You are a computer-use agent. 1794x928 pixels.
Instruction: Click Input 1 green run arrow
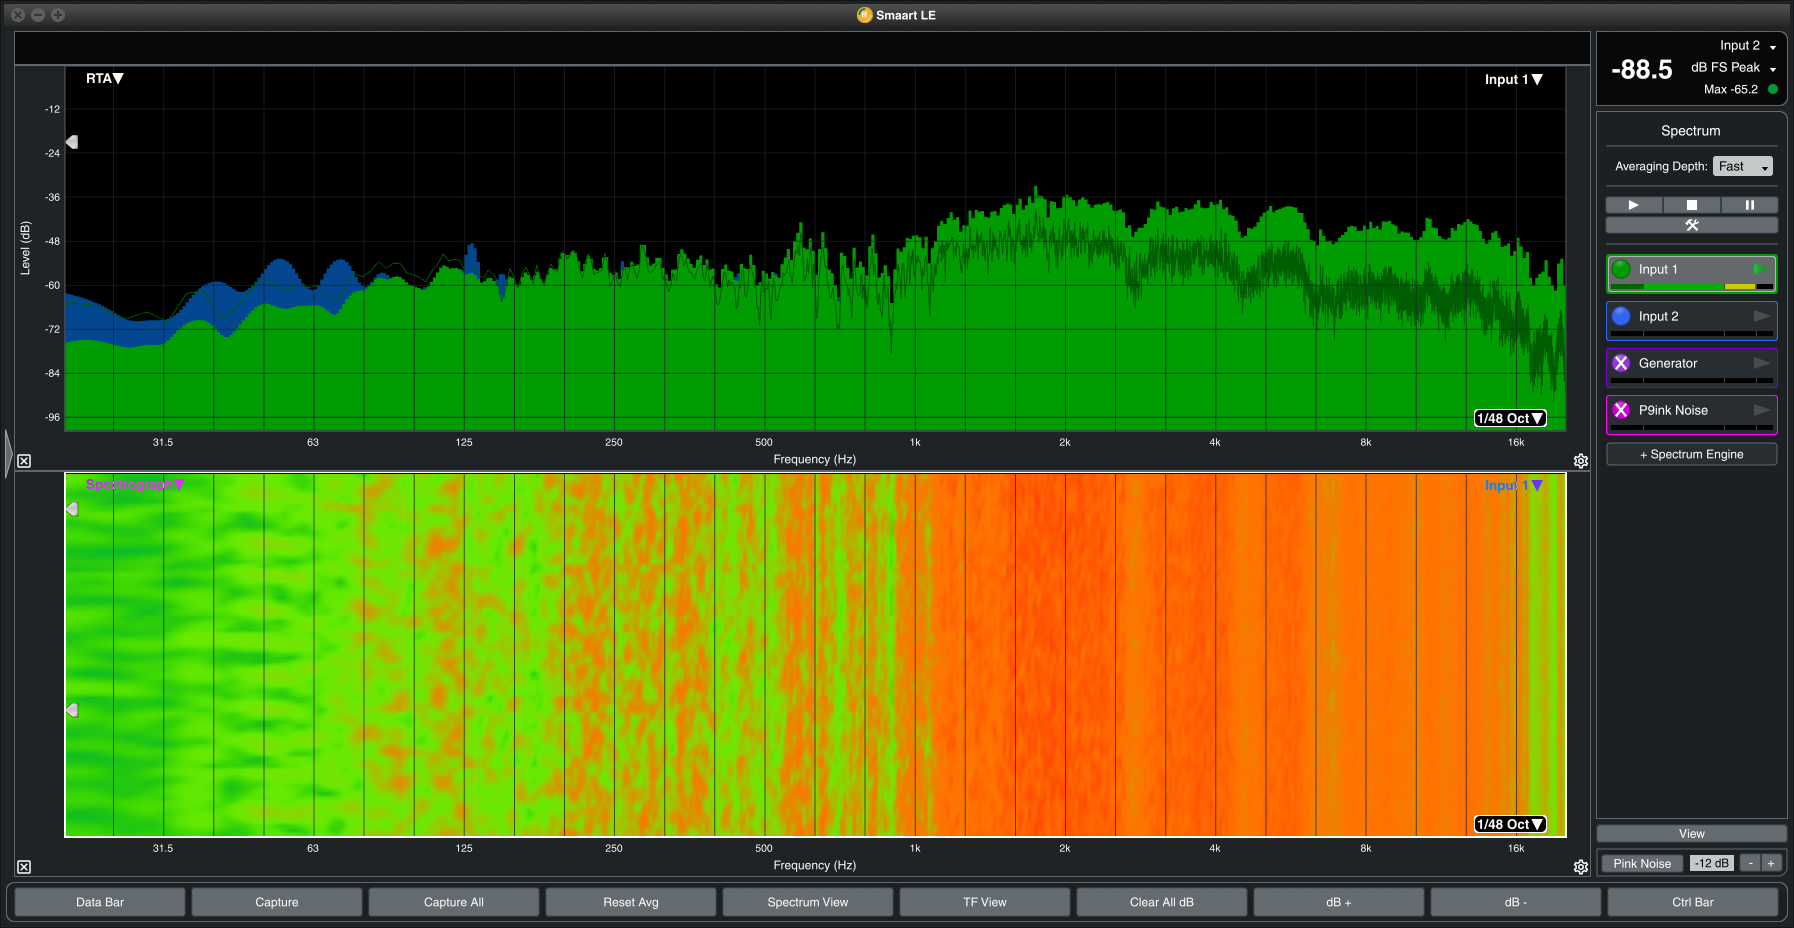tap(1760, 269)
